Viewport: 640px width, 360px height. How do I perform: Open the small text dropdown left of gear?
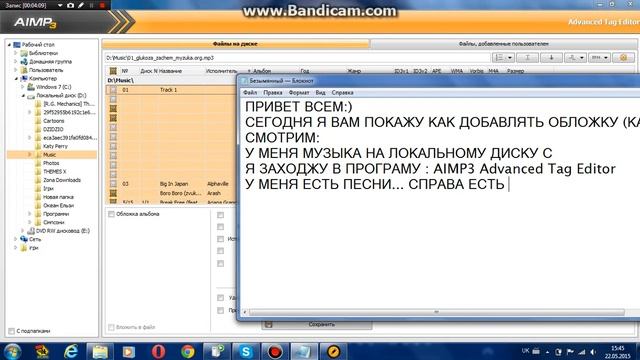[600, 58]
